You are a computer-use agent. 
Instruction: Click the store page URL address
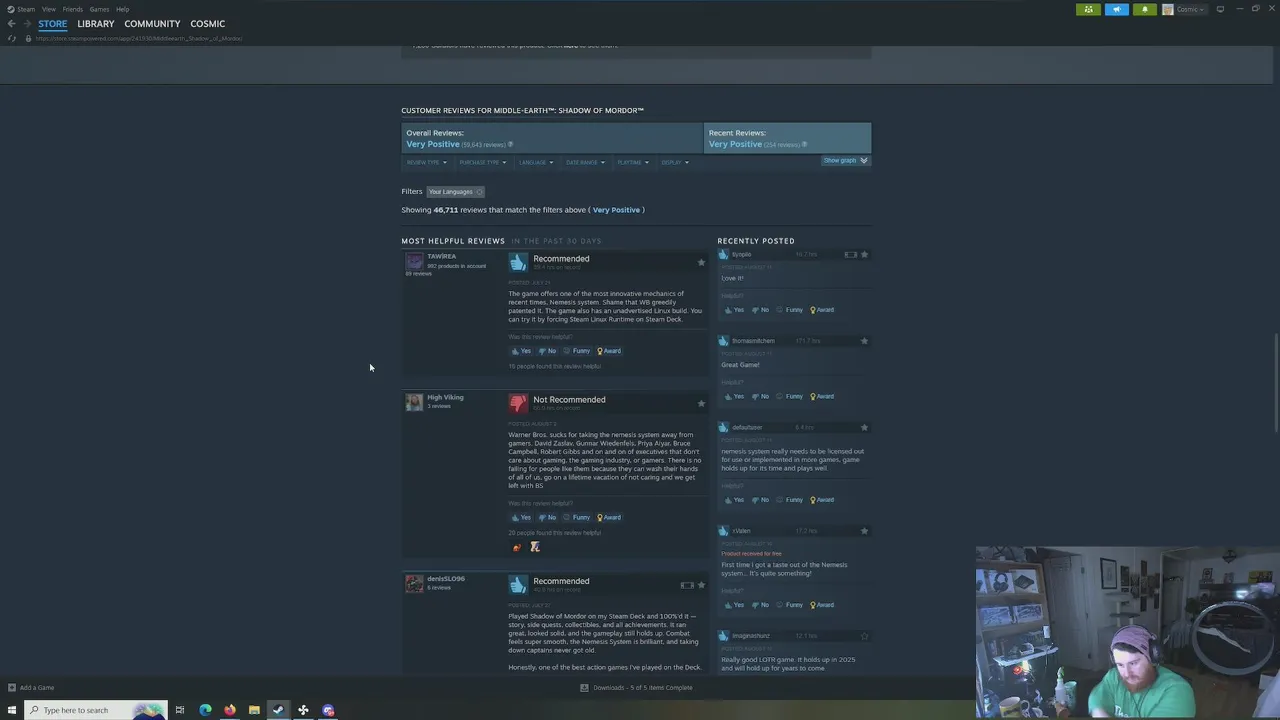pos(139,39)
